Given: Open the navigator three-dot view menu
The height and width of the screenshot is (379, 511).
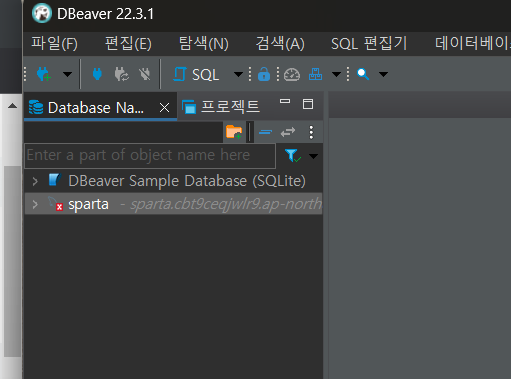Looking at the screenshot, I should coord(311,132).
